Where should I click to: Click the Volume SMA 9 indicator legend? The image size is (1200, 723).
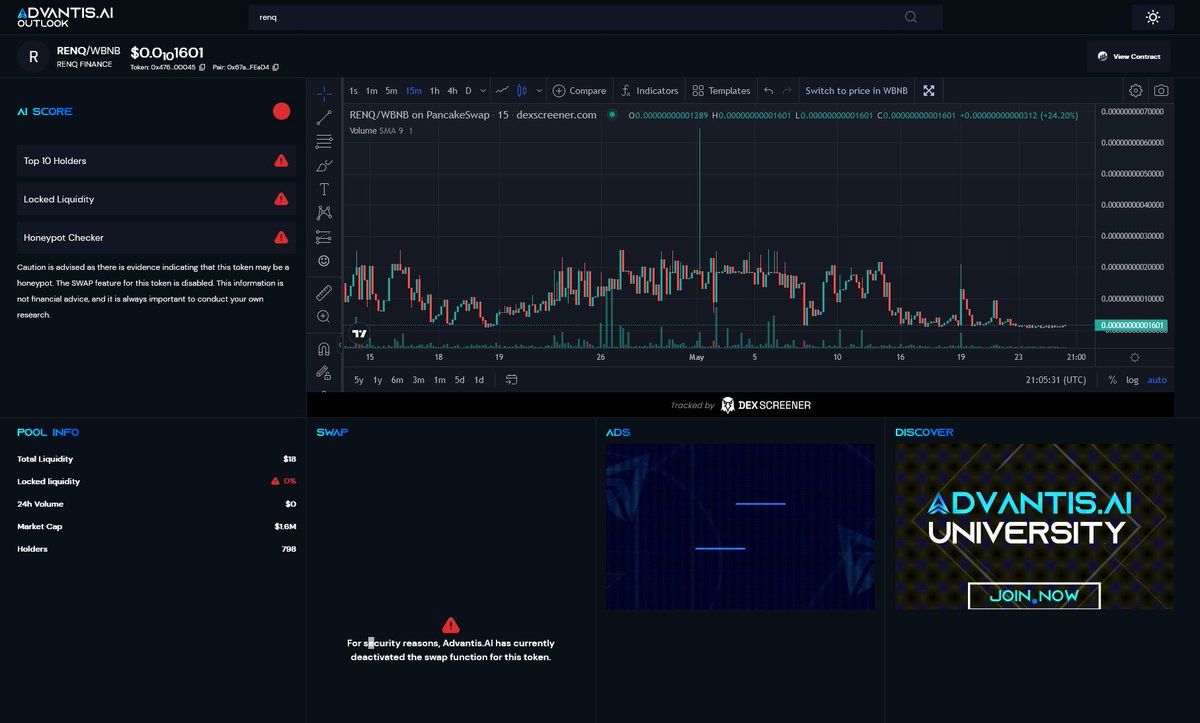click(381, 131)
